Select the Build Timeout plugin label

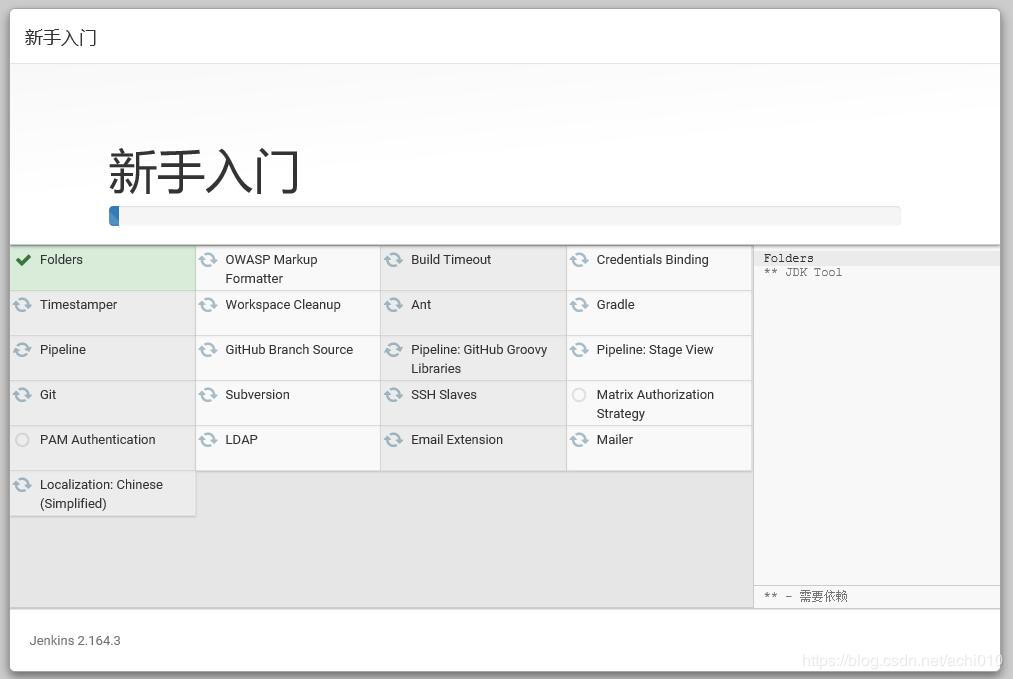[x=450, y=260]
